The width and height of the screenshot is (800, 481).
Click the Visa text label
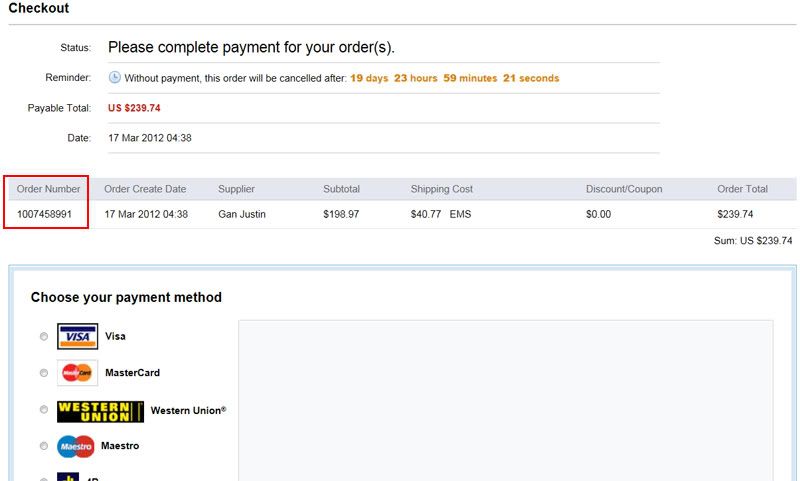115,337
